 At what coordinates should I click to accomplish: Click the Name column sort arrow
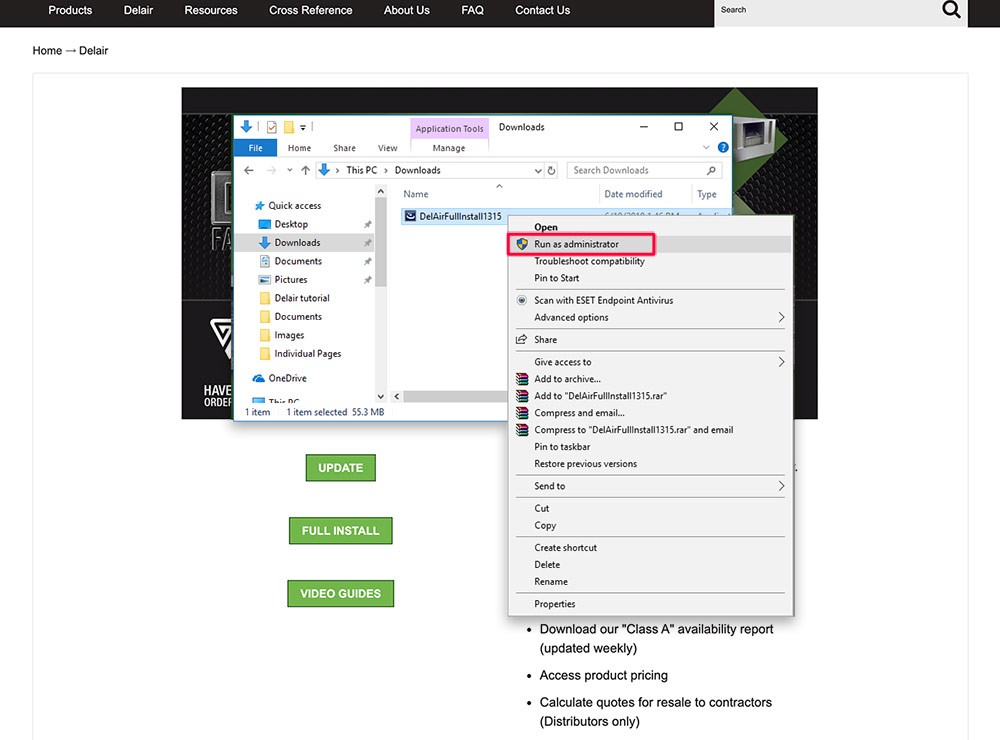(x=499, y=186)
